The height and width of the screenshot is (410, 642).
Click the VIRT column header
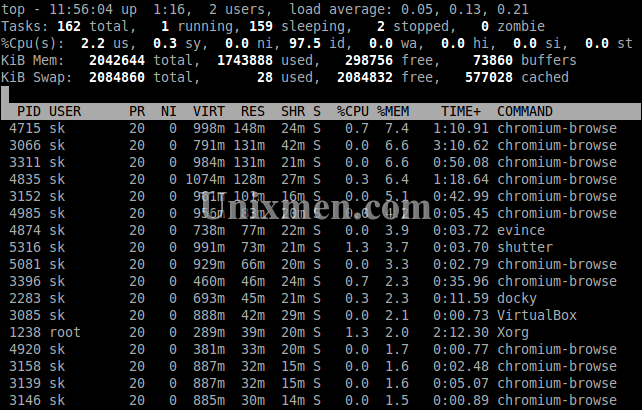tap(209, 111)
